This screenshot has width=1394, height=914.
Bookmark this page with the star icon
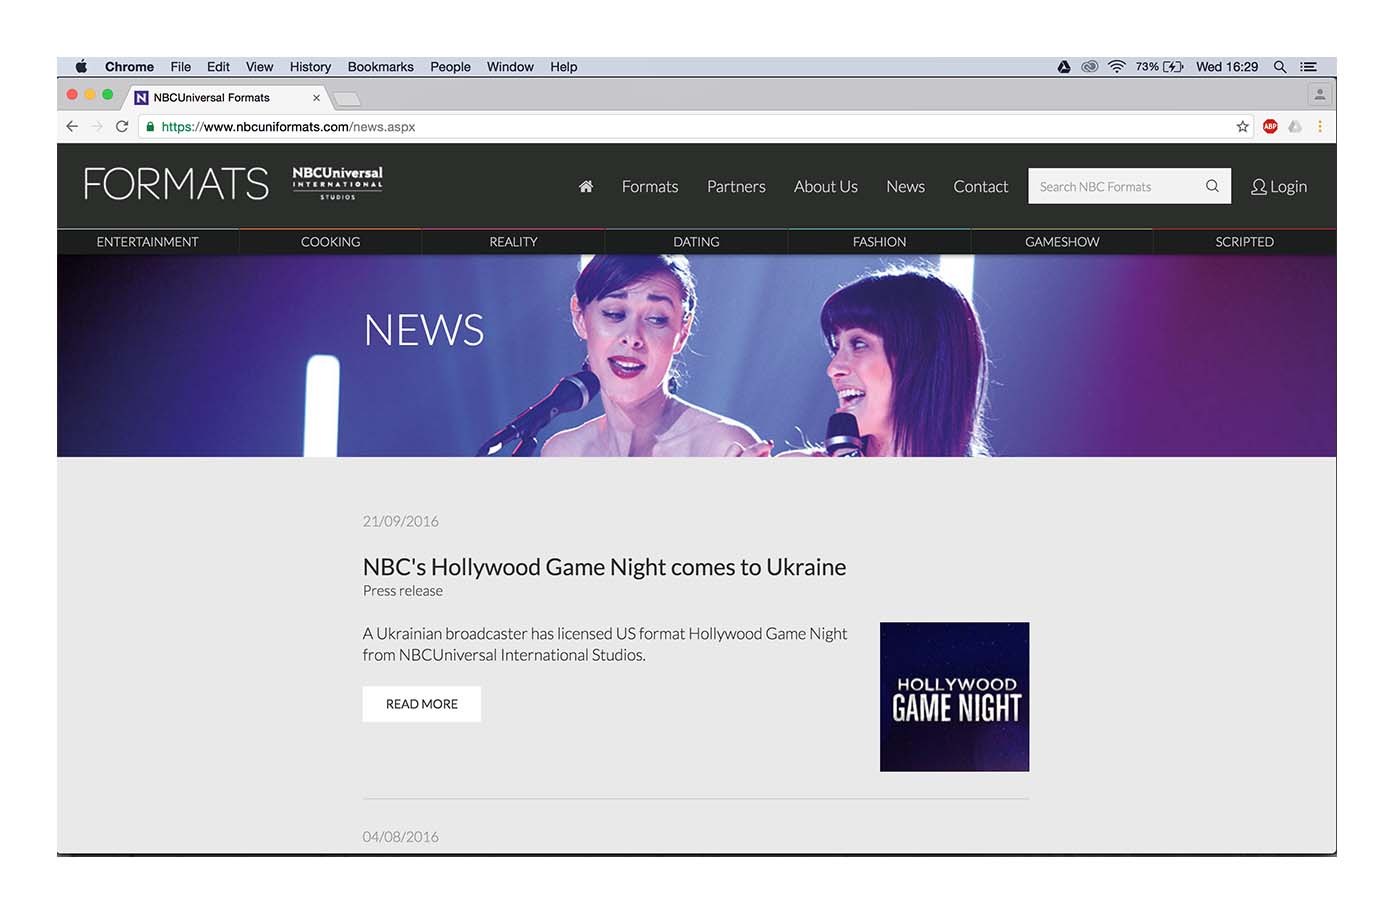1242,126
